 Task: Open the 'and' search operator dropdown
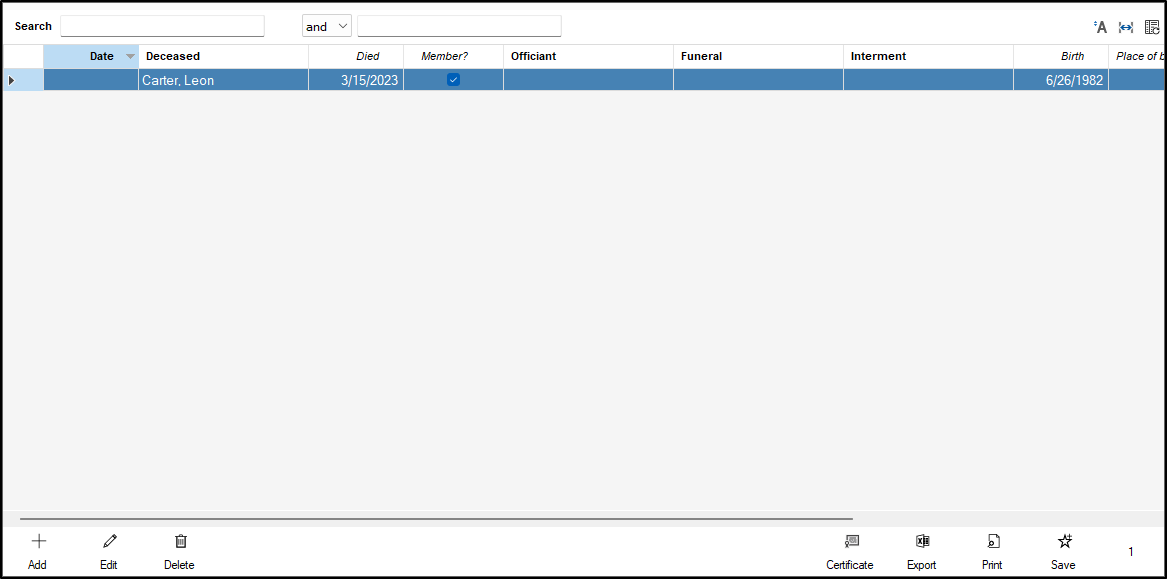tap(327, 26)
